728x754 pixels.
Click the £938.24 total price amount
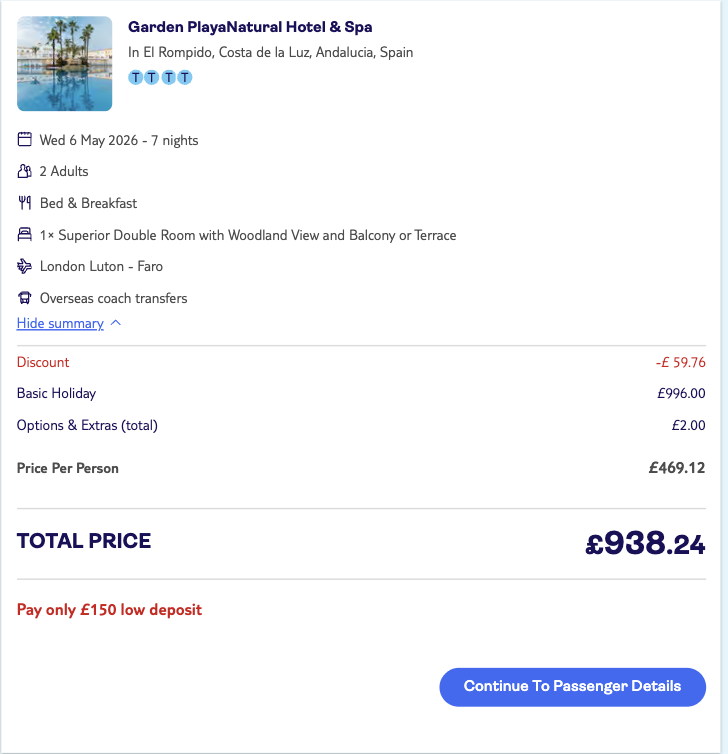pyautogui.click(x=645, y=543)
